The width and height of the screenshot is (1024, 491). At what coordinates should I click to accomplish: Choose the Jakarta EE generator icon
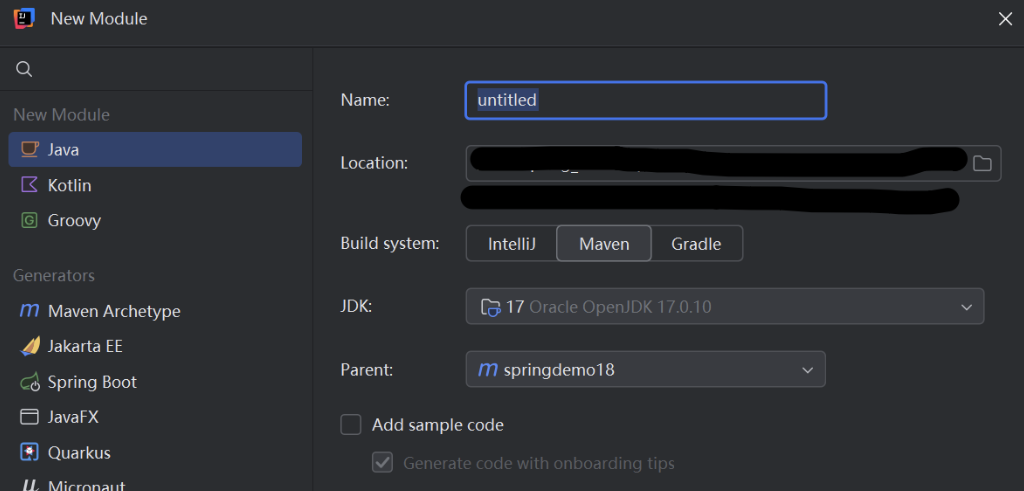tap(29, 346)
